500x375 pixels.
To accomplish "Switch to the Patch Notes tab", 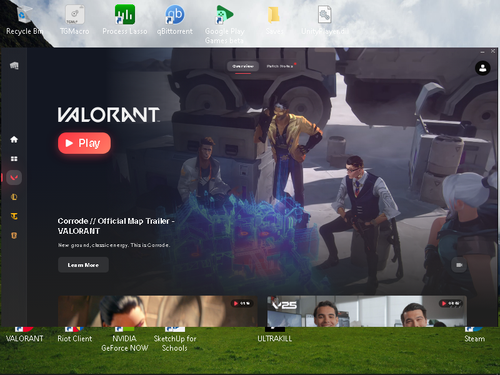I will pos(280,66).
